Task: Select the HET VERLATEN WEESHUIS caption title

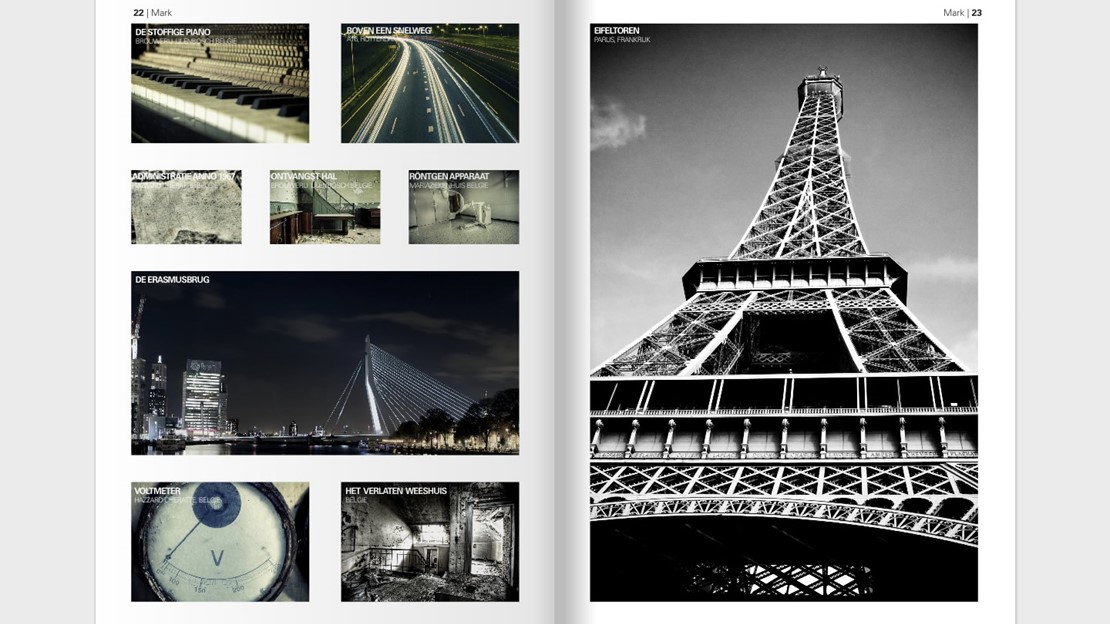Action: pyautogui.click(x=396, y=491)
